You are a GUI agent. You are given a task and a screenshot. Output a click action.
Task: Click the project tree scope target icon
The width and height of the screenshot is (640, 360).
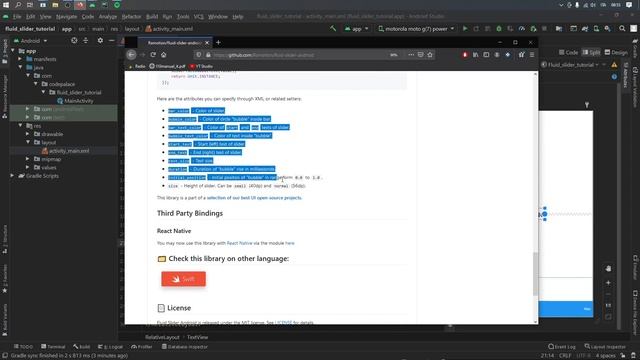(74, 40)
